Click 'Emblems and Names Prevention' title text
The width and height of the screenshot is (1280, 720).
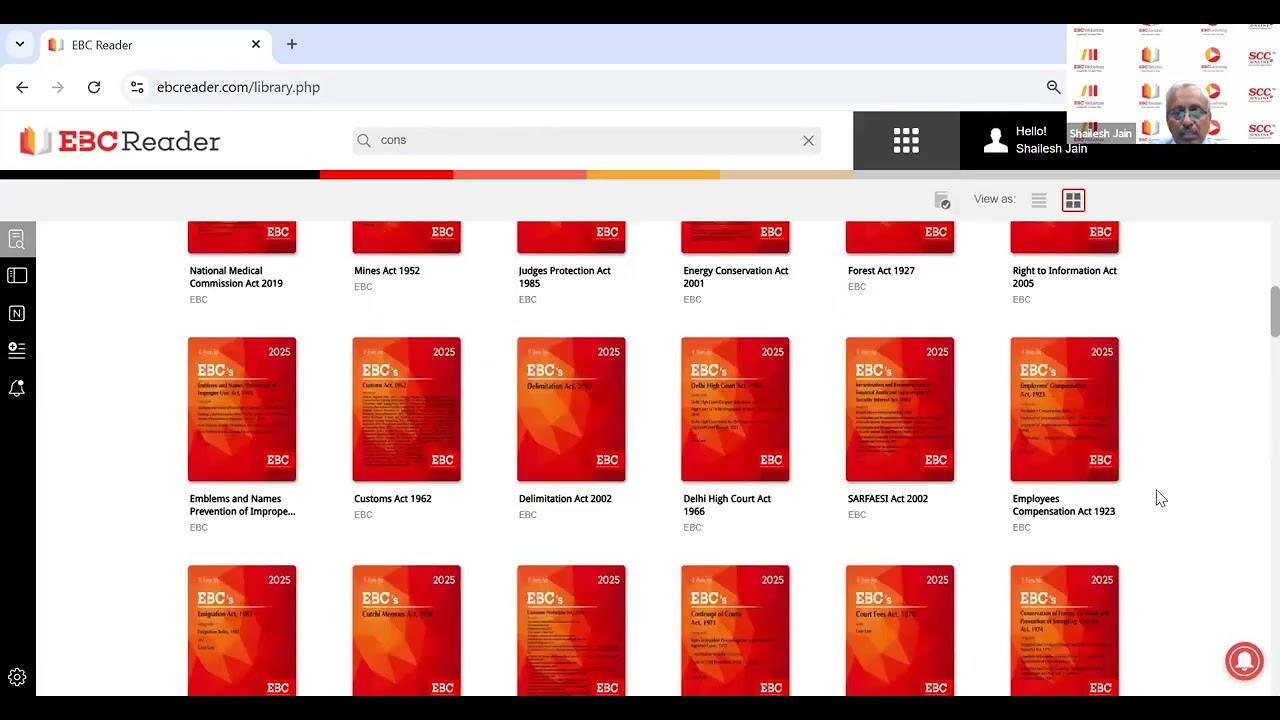(242, 505)
